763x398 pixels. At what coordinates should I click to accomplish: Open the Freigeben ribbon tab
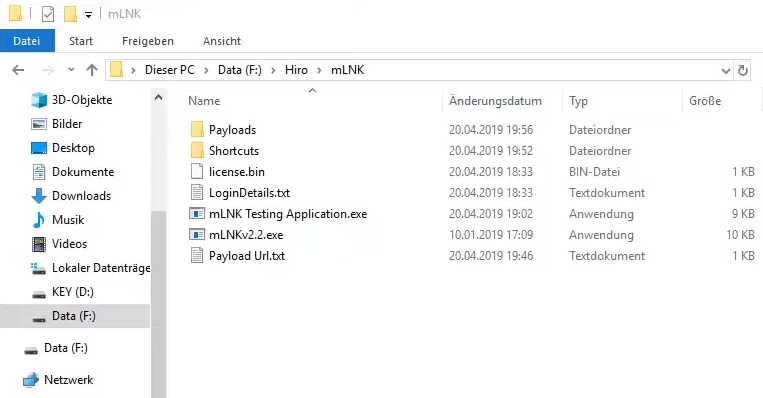point(148,41)
